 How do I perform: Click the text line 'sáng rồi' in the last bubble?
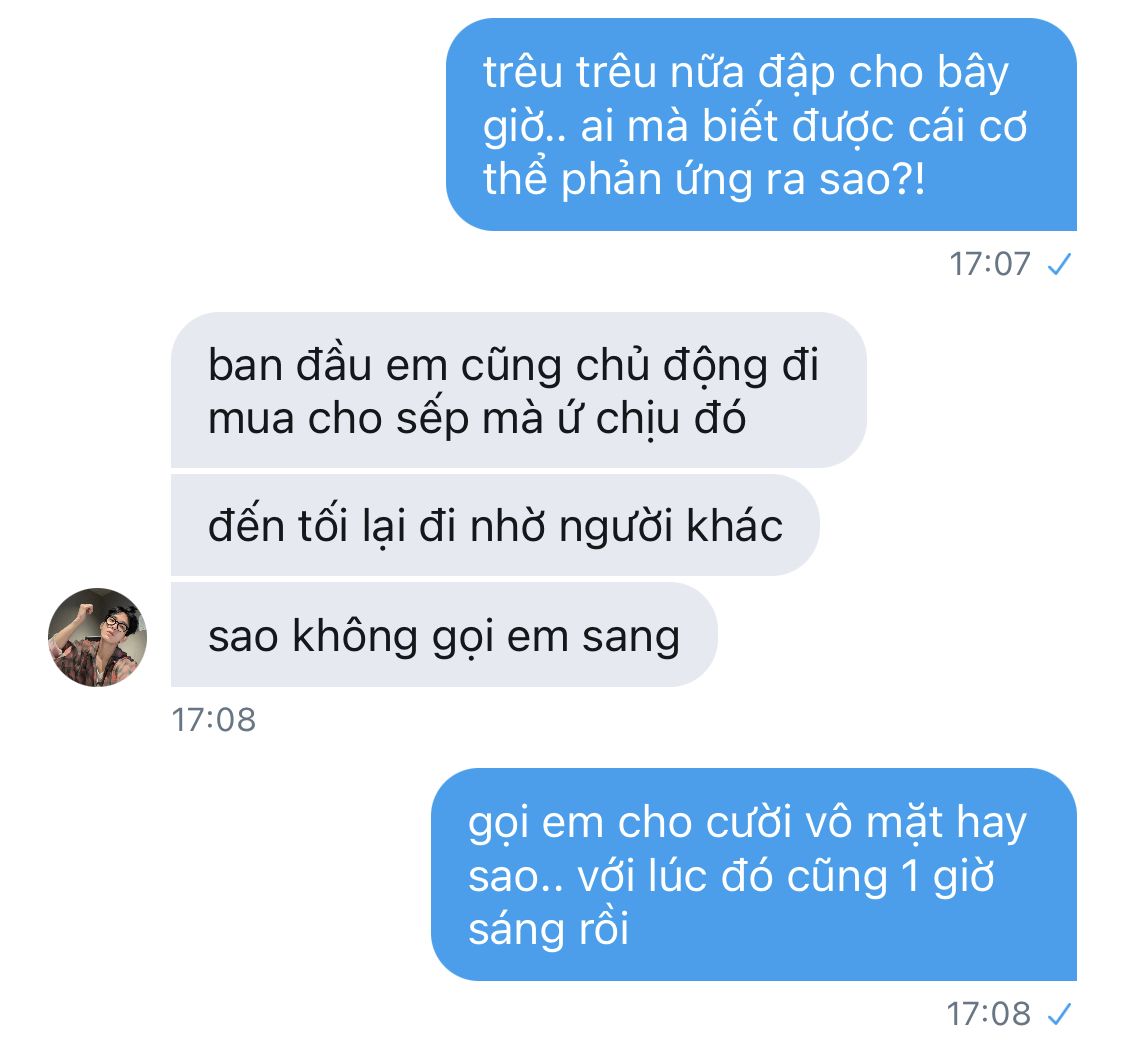pyautogui.click(x=548, y=928)
